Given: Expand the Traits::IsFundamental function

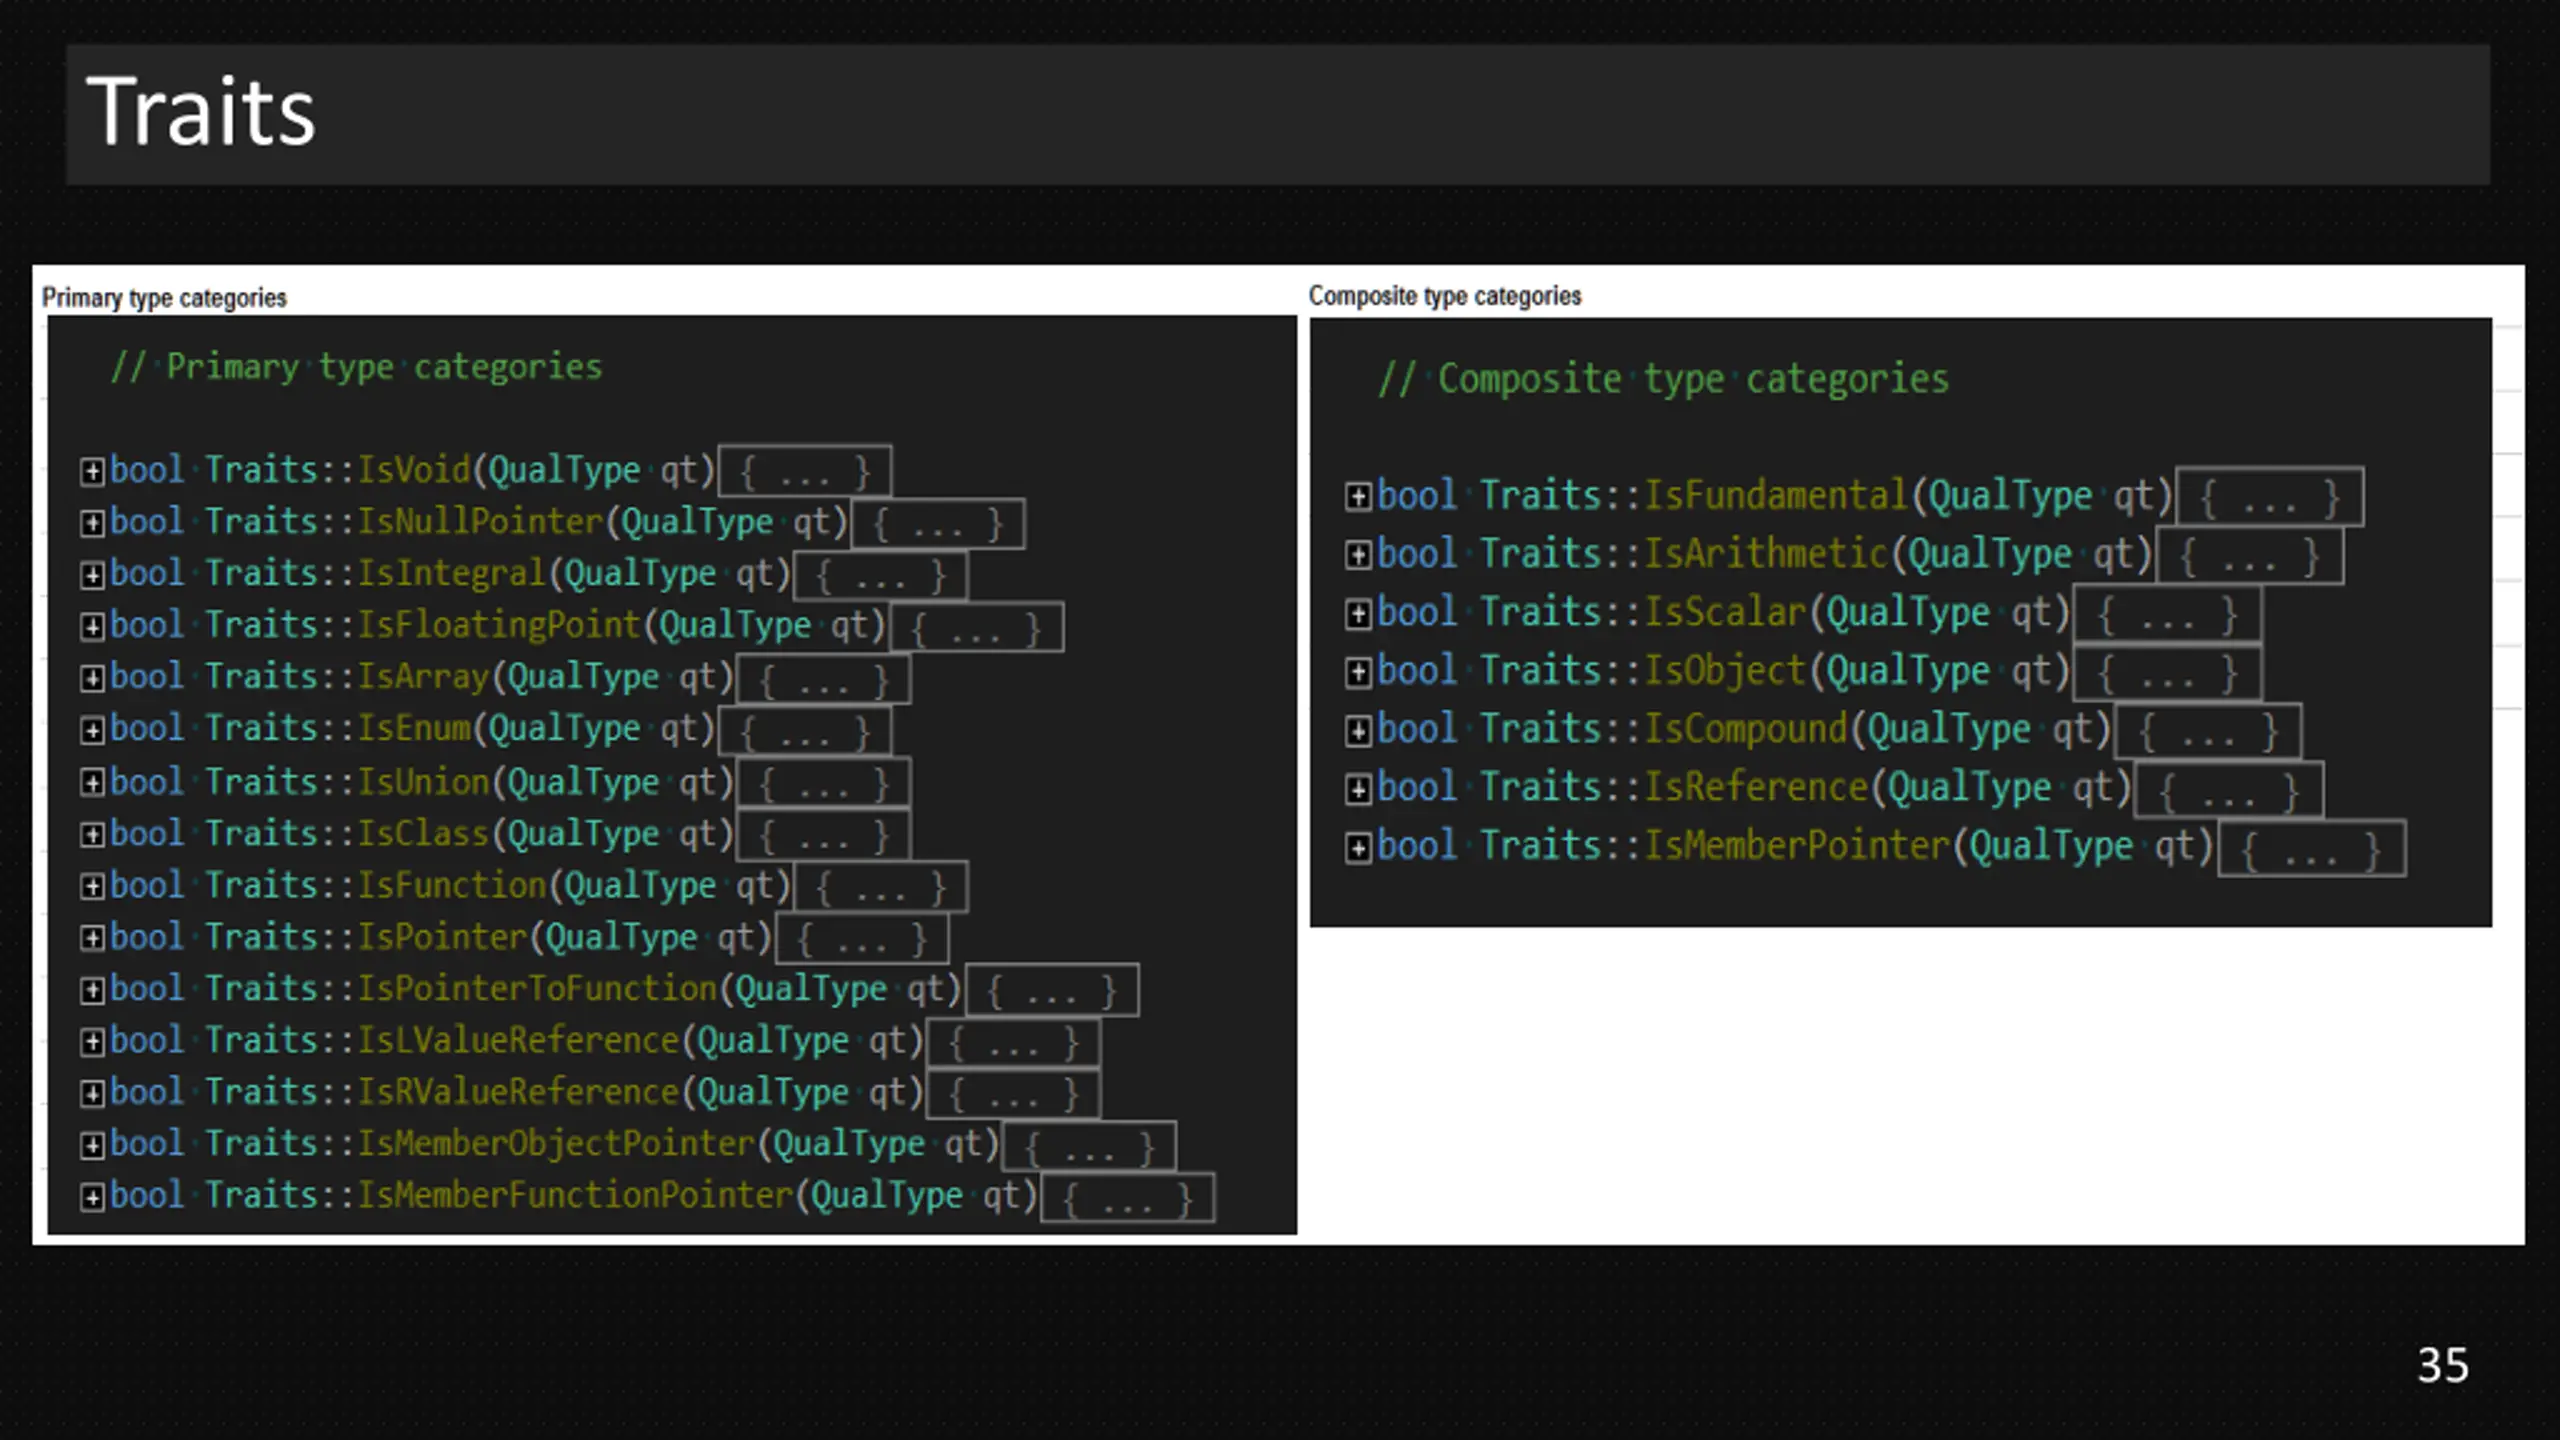Looking at the screenshot, I should (x=1357, y=496).
